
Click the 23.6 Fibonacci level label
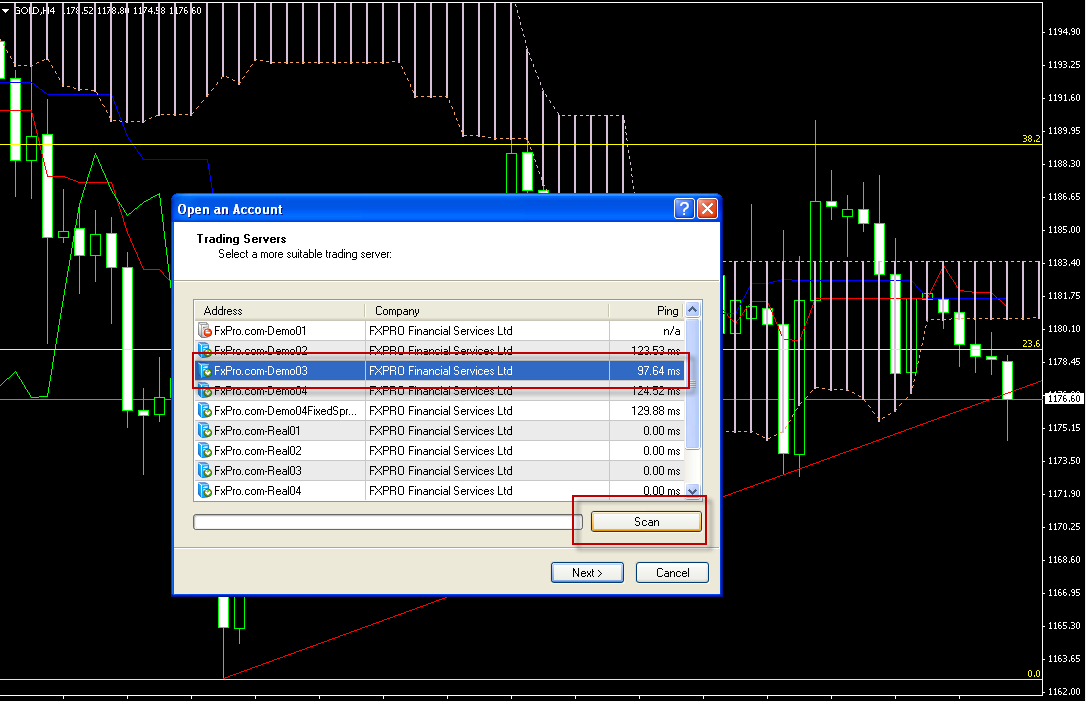coord(1032,343)
